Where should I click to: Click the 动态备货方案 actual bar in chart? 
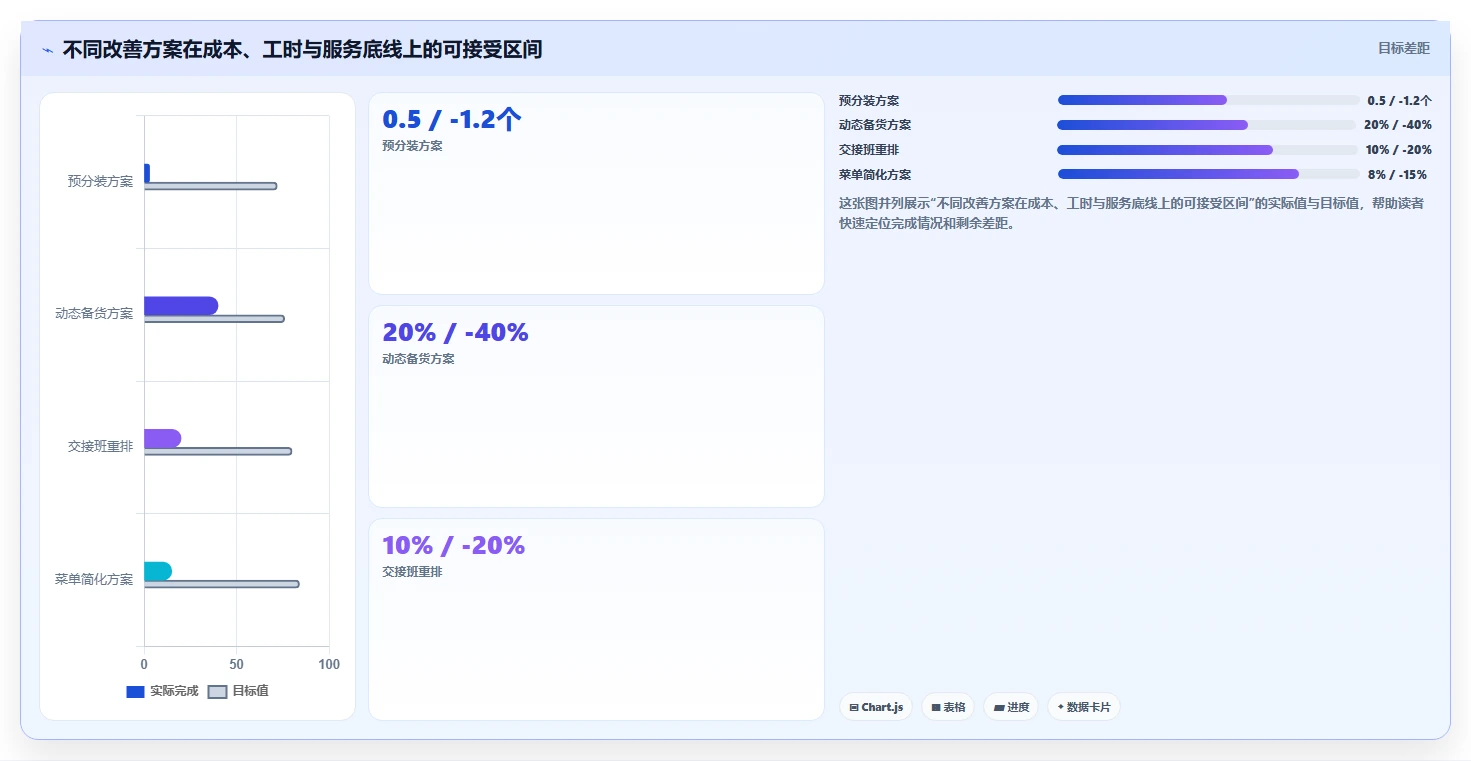(x=181, y=306)
